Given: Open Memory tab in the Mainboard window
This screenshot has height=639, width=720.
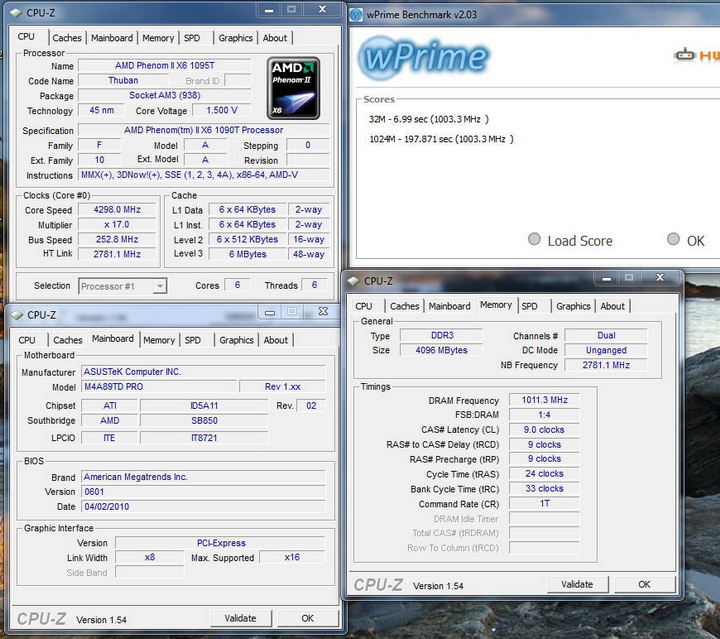Looking at the screenshot, I should coord(159,340).
